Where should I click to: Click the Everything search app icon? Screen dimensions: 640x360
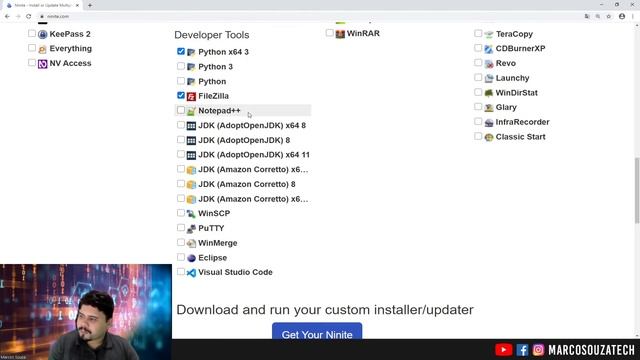[42, 49]
